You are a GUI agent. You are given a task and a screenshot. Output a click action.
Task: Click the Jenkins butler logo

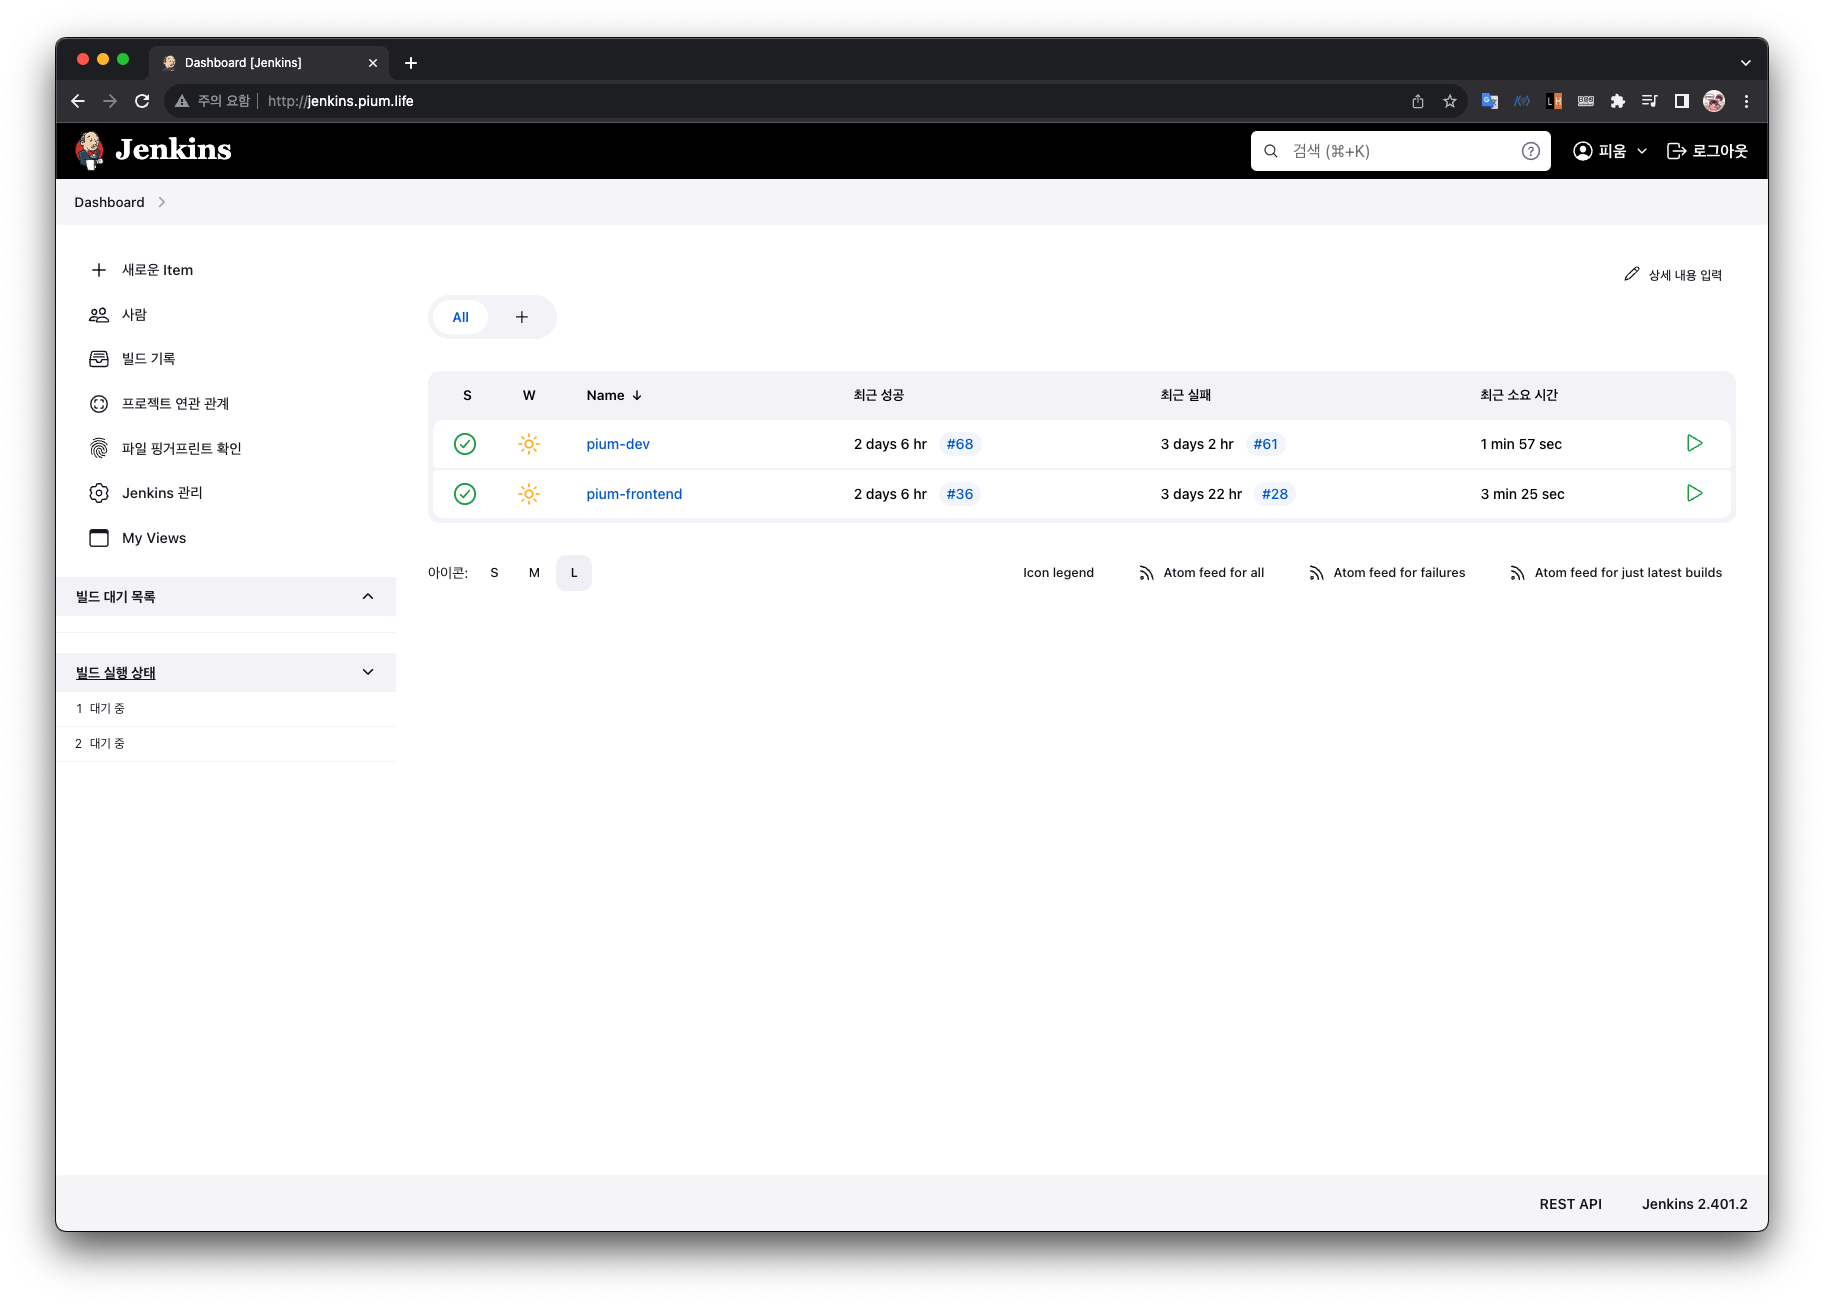tap(90, 150)
